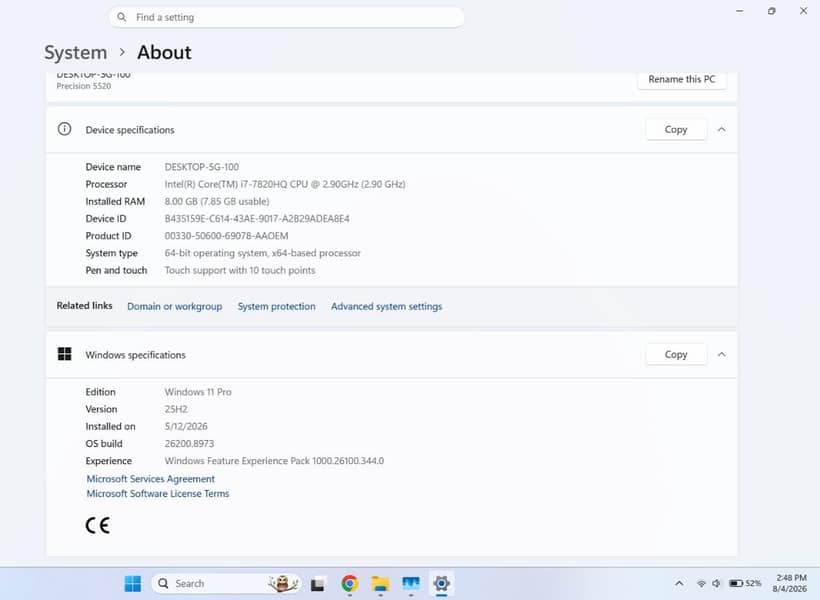This screenshot has width=820, height=600.
Task: Click the taskbar Search box
Action: tap(226, 583)
